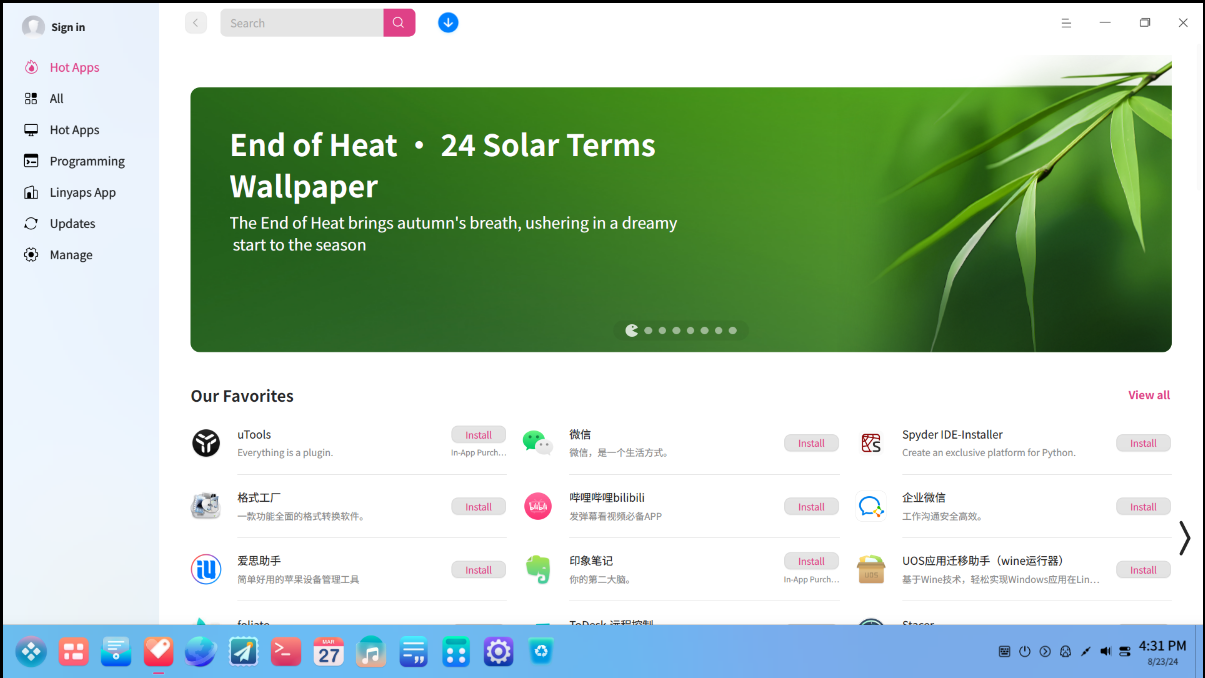The width and height of the screenshot is (1205, 678).
Task: Open the View all favorites link
Action: coord(1148,395)
